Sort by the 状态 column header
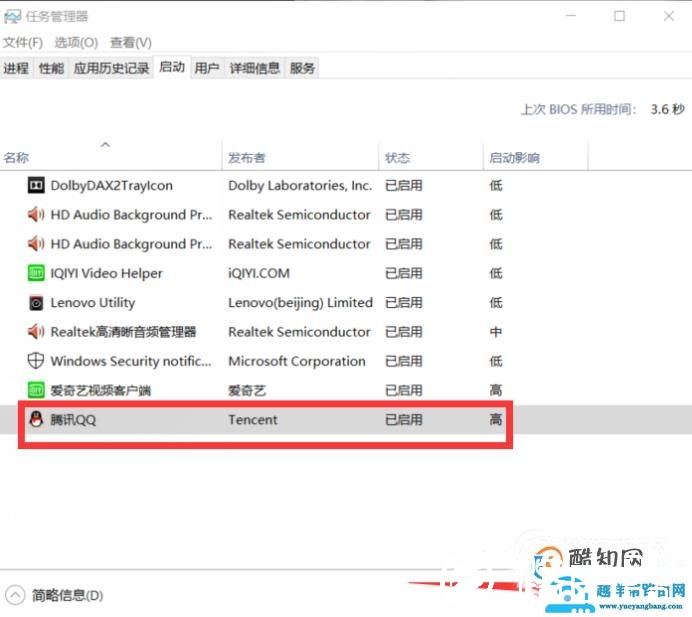Screen dimensions: 692x617 pos(431,155)
